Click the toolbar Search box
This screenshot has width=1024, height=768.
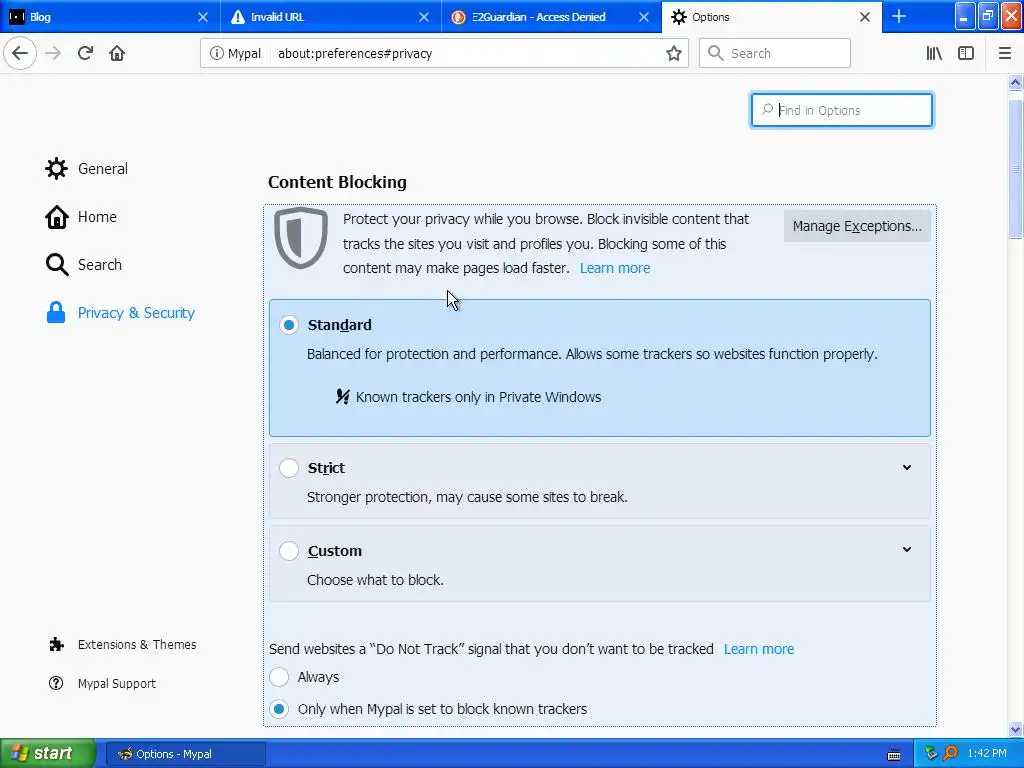pyautogui.click(x=775, y=54)
